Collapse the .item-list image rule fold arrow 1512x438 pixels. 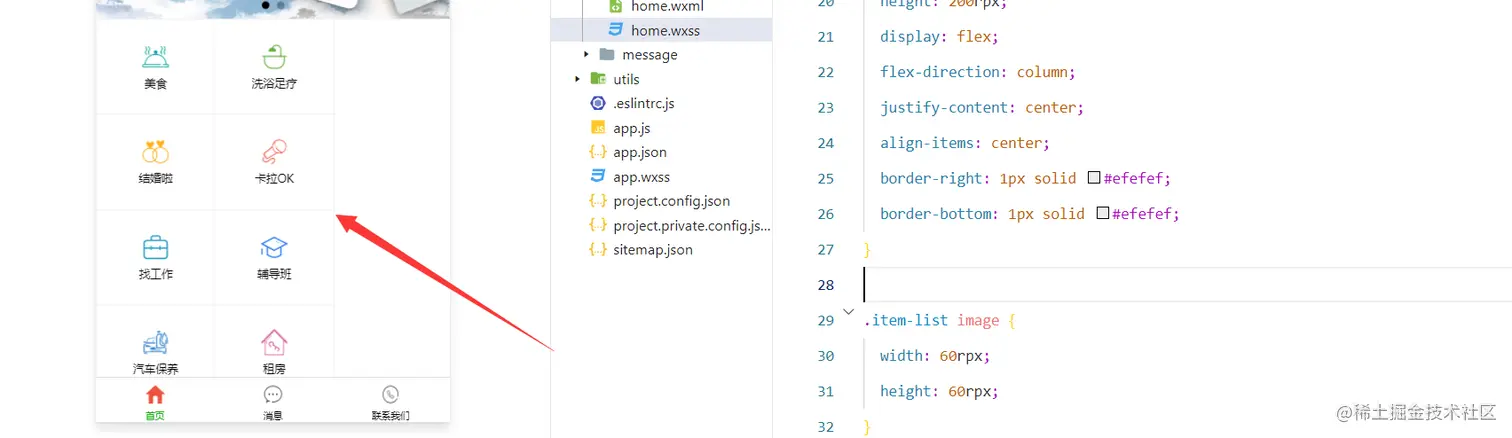[x=849, y=312]
